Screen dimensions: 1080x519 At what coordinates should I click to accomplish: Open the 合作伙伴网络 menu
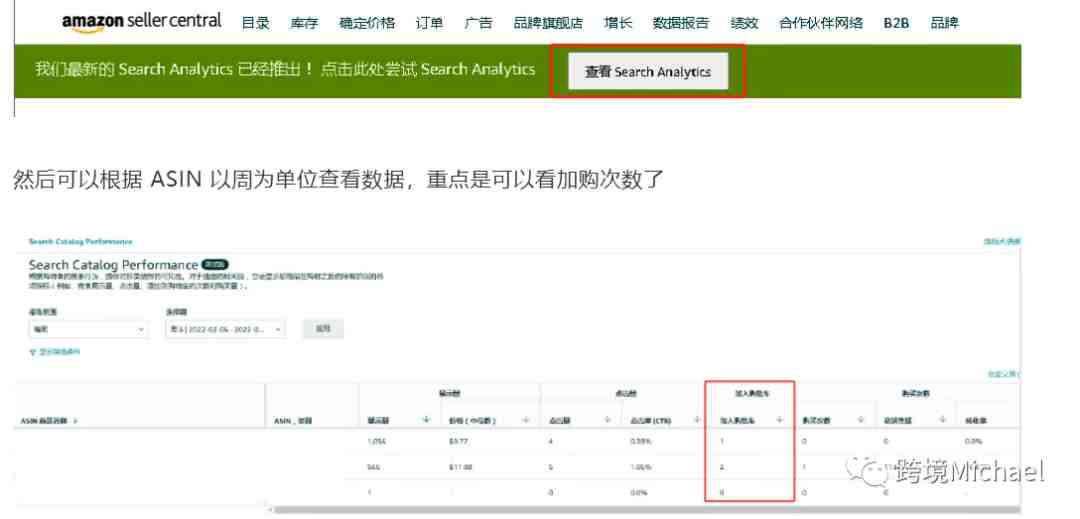(821, 23)
